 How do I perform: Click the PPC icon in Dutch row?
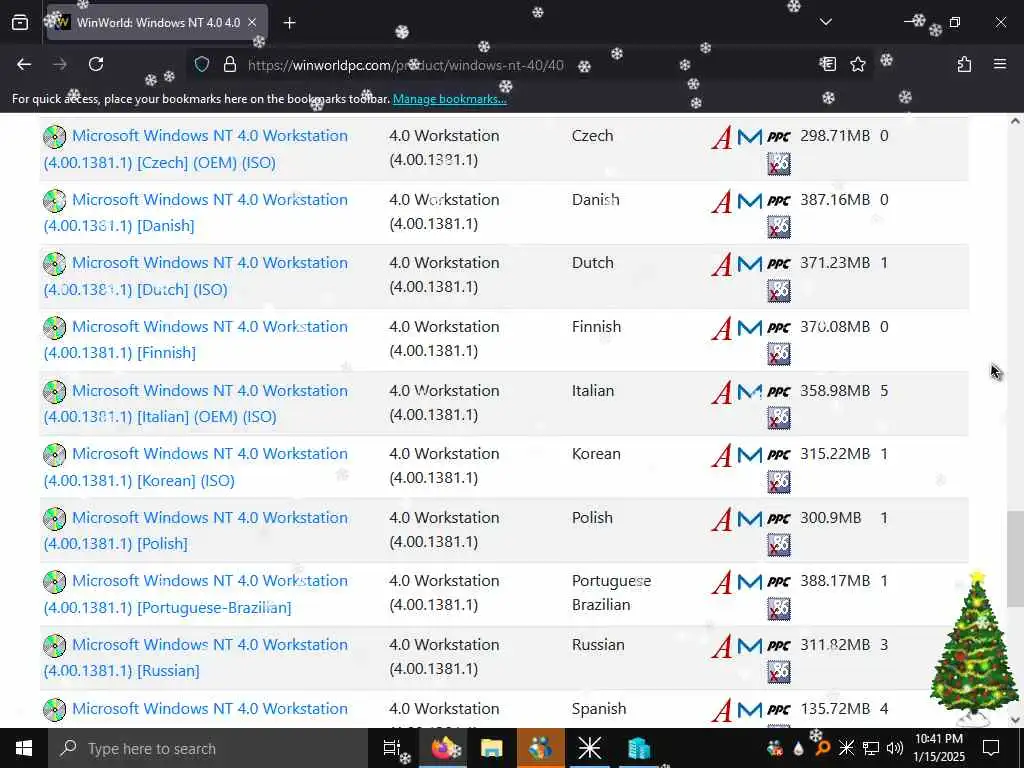(x=778, y=264)
